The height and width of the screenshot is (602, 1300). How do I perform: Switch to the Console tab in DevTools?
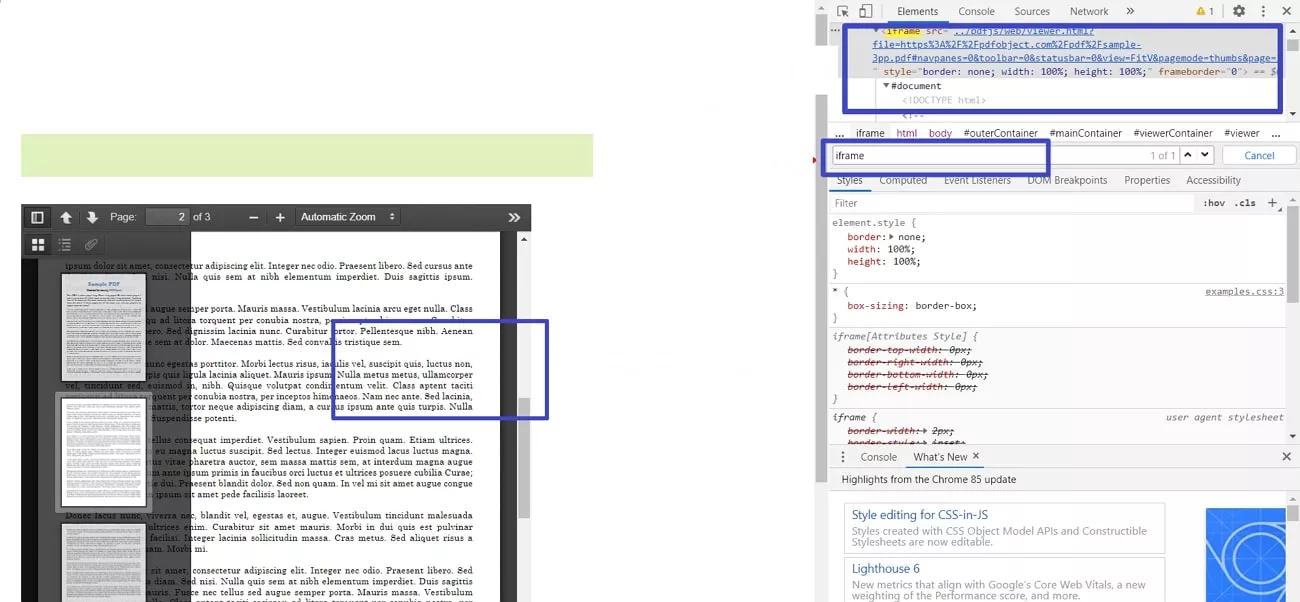click(x=976, y=11)
